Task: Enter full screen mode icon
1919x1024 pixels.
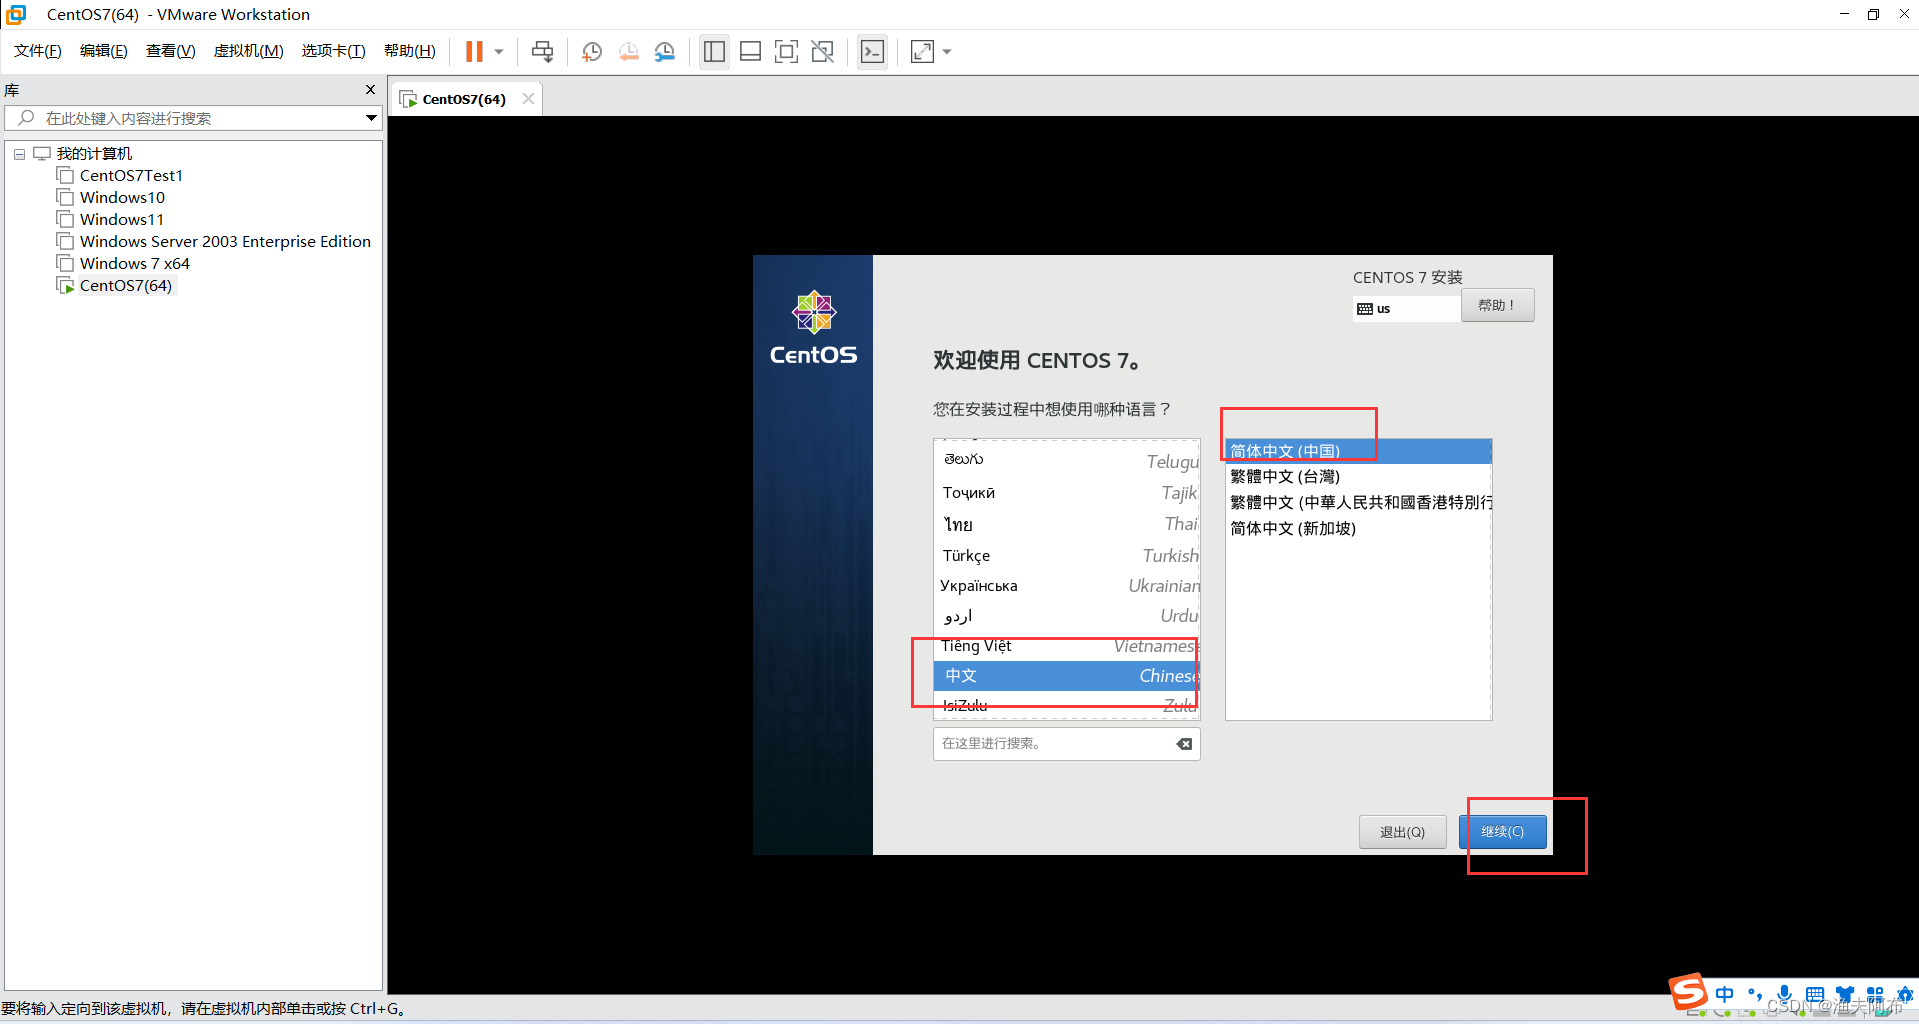Action: [786, 51]
